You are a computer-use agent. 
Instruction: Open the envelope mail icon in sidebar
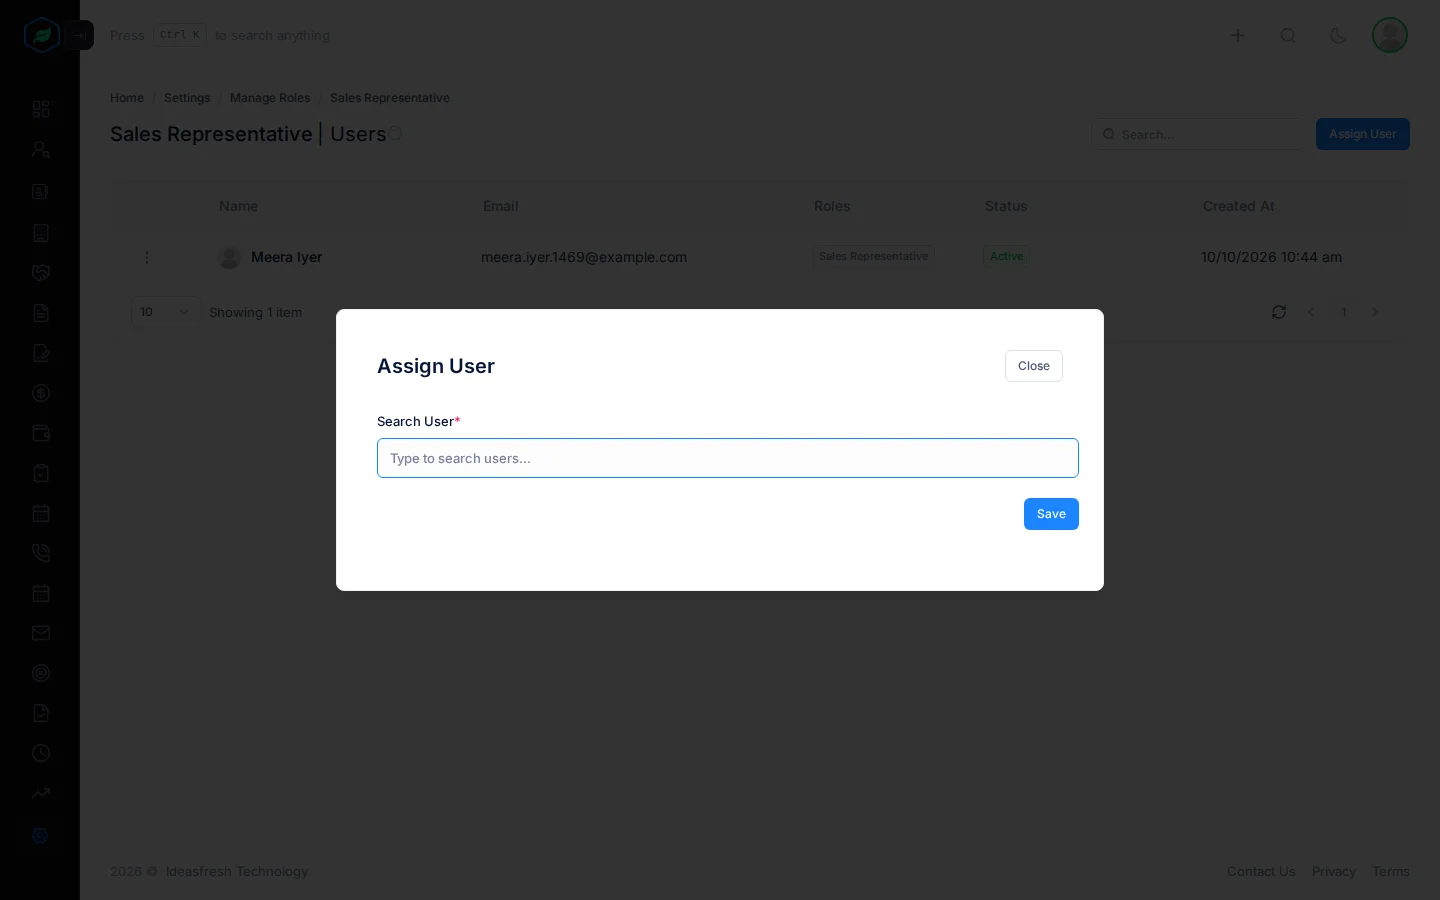[x=41, y=633]
